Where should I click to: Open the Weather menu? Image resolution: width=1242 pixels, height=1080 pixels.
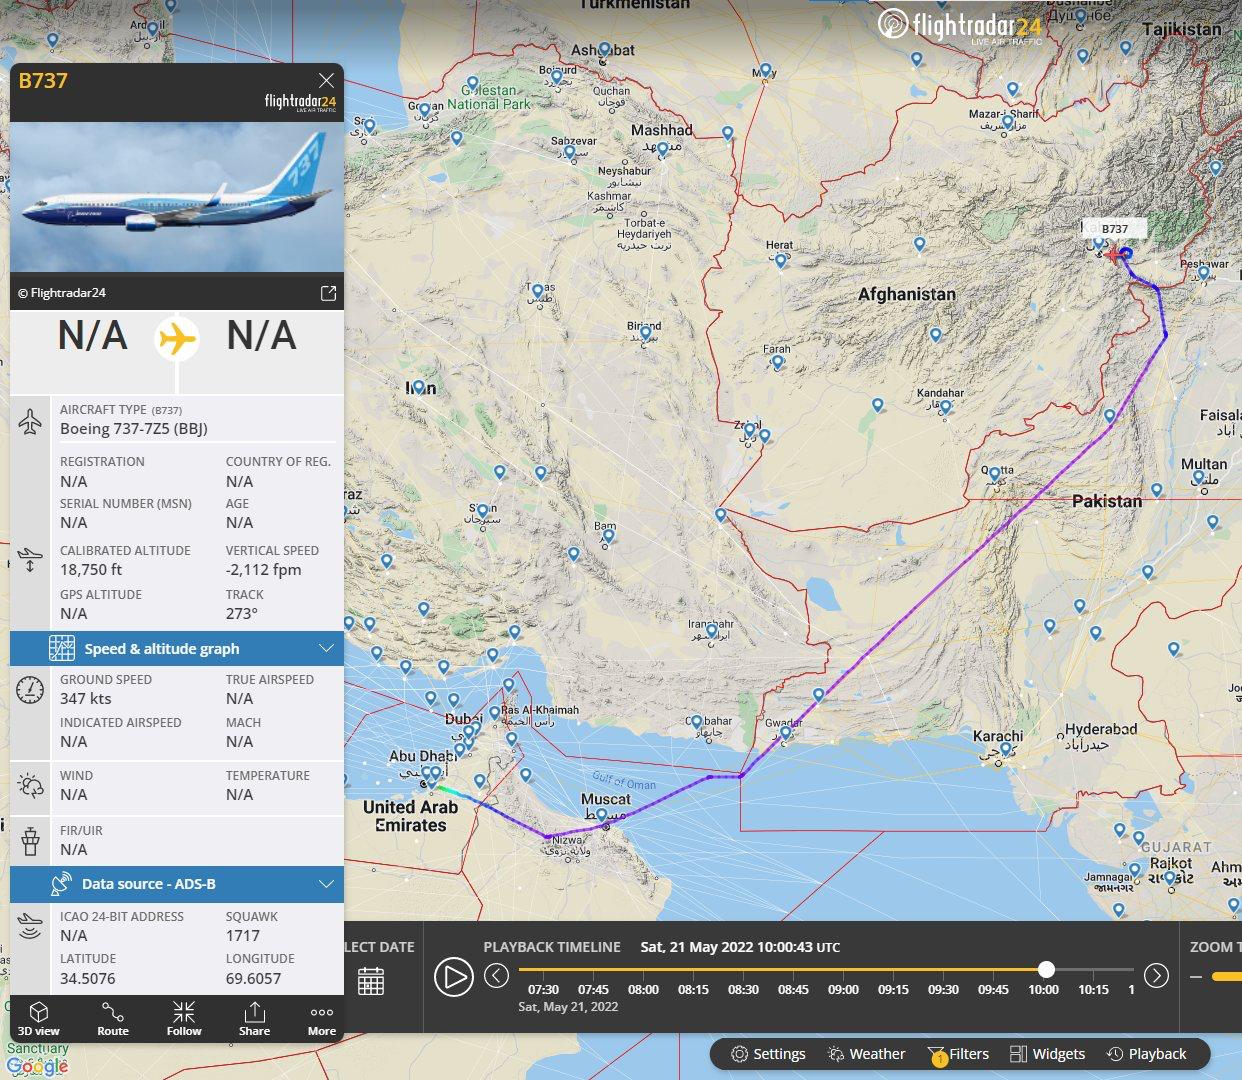click(x=866, y=1054)
